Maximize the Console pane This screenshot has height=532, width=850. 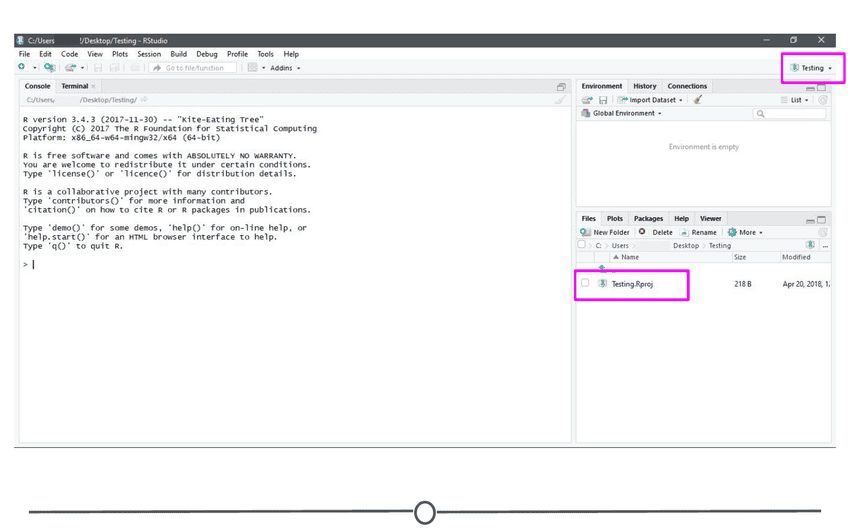[561, 87]
